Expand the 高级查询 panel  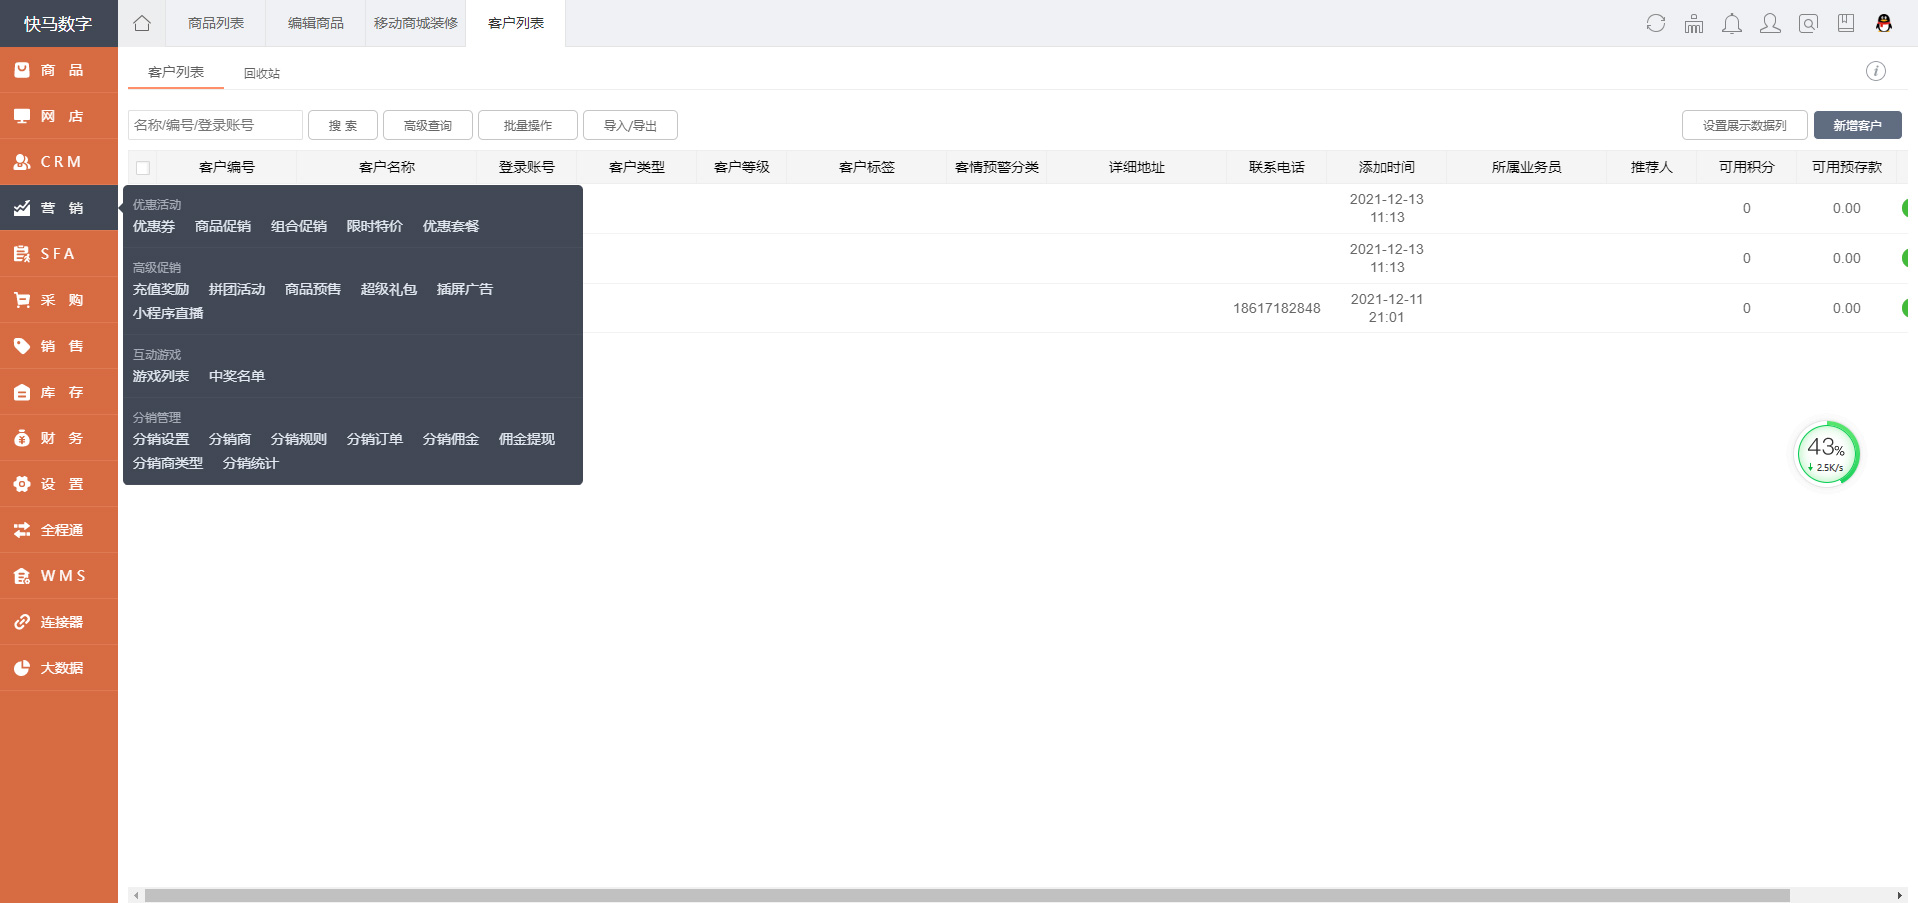[x=428, y=125]
